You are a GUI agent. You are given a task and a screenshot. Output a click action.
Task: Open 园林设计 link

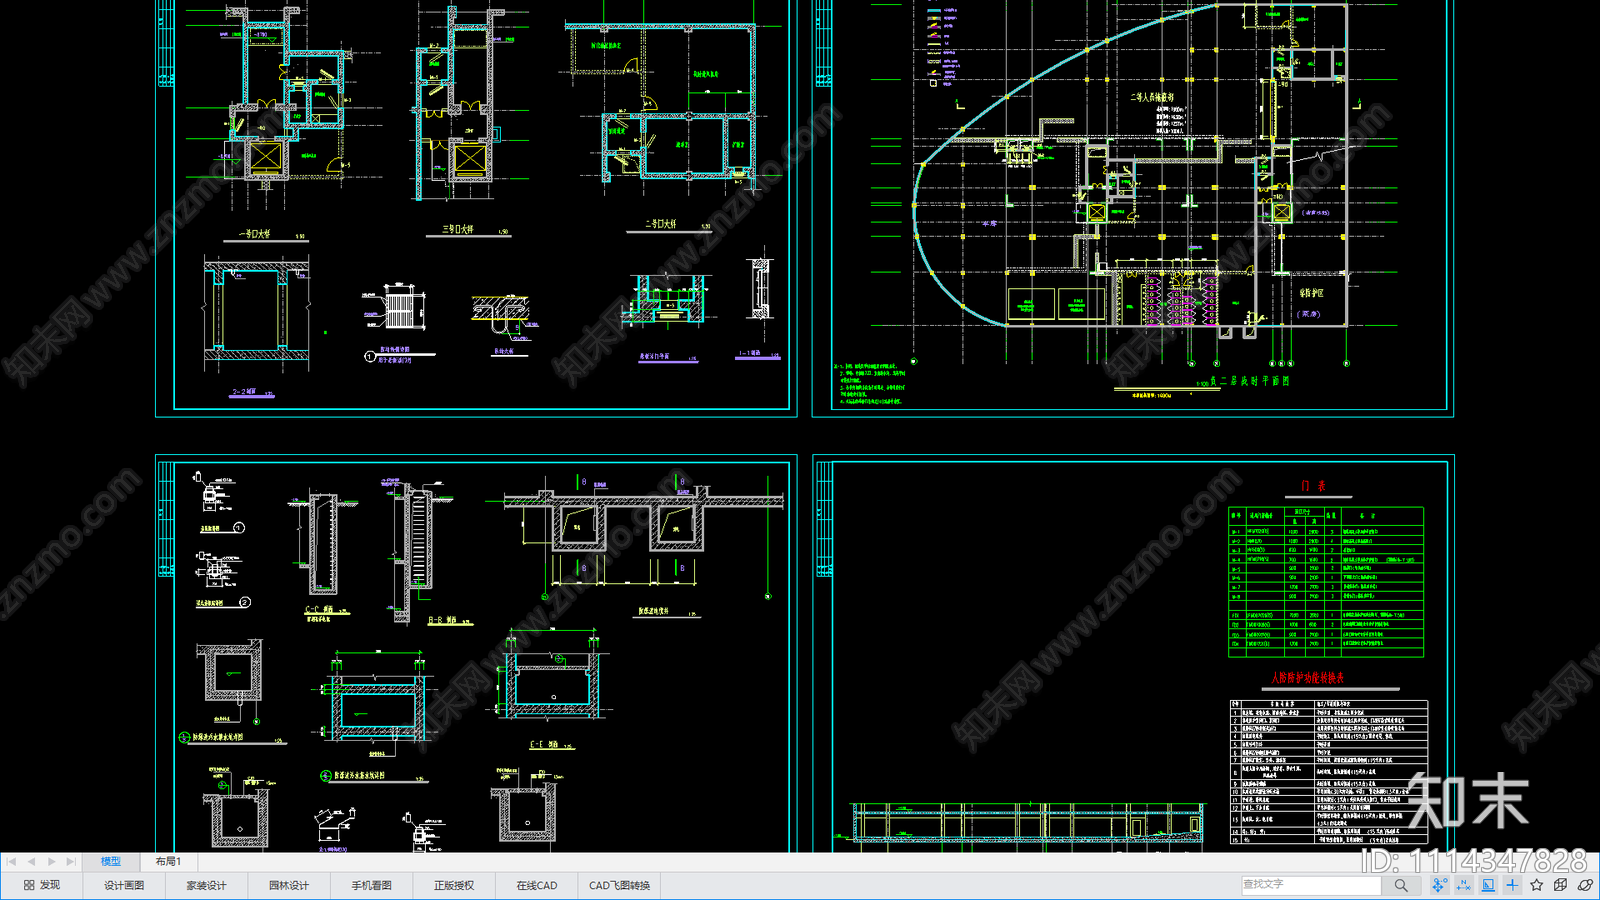tap(289, 885)
